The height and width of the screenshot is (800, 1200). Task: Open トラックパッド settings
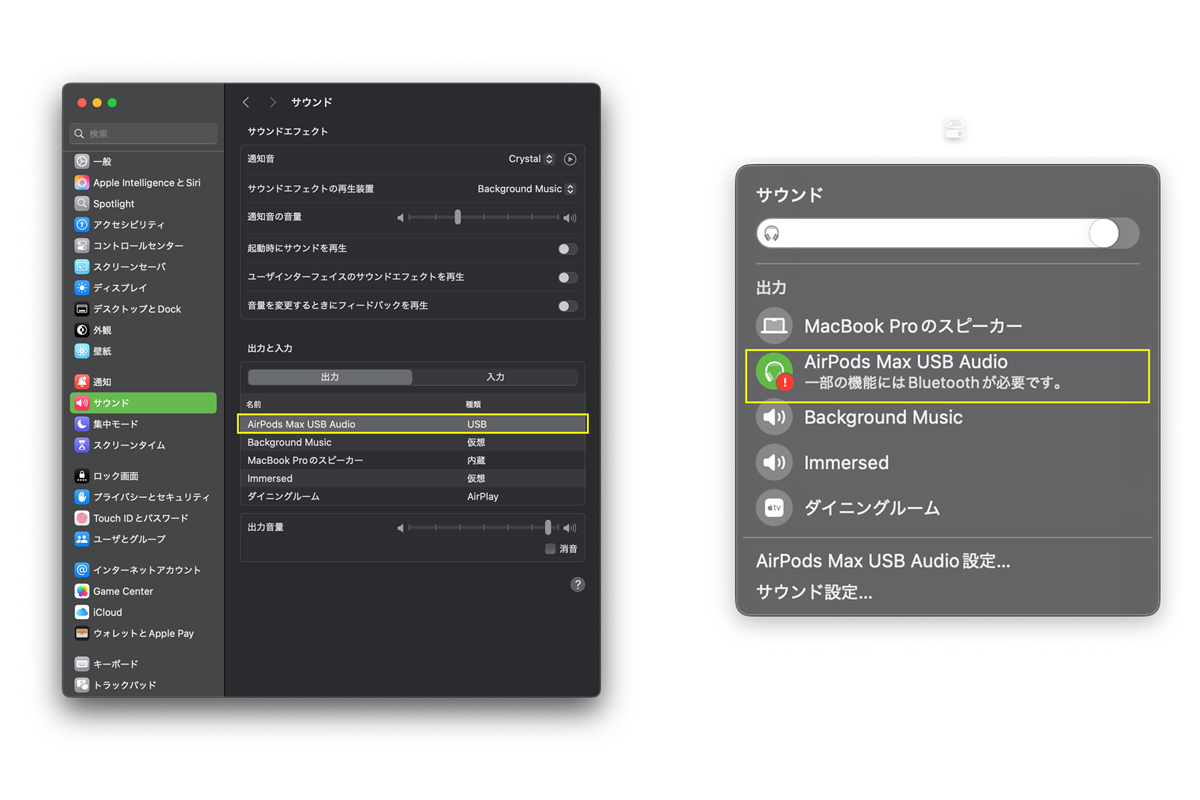143,685
